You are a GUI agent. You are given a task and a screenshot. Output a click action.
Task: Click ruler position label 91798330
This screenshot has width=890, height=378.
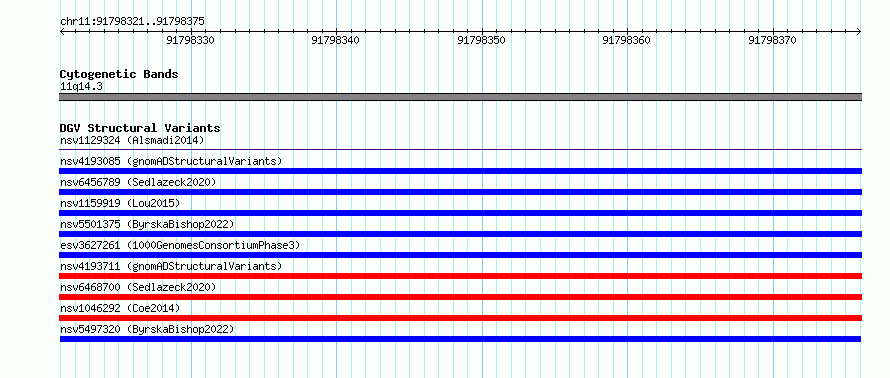(190, 40)
